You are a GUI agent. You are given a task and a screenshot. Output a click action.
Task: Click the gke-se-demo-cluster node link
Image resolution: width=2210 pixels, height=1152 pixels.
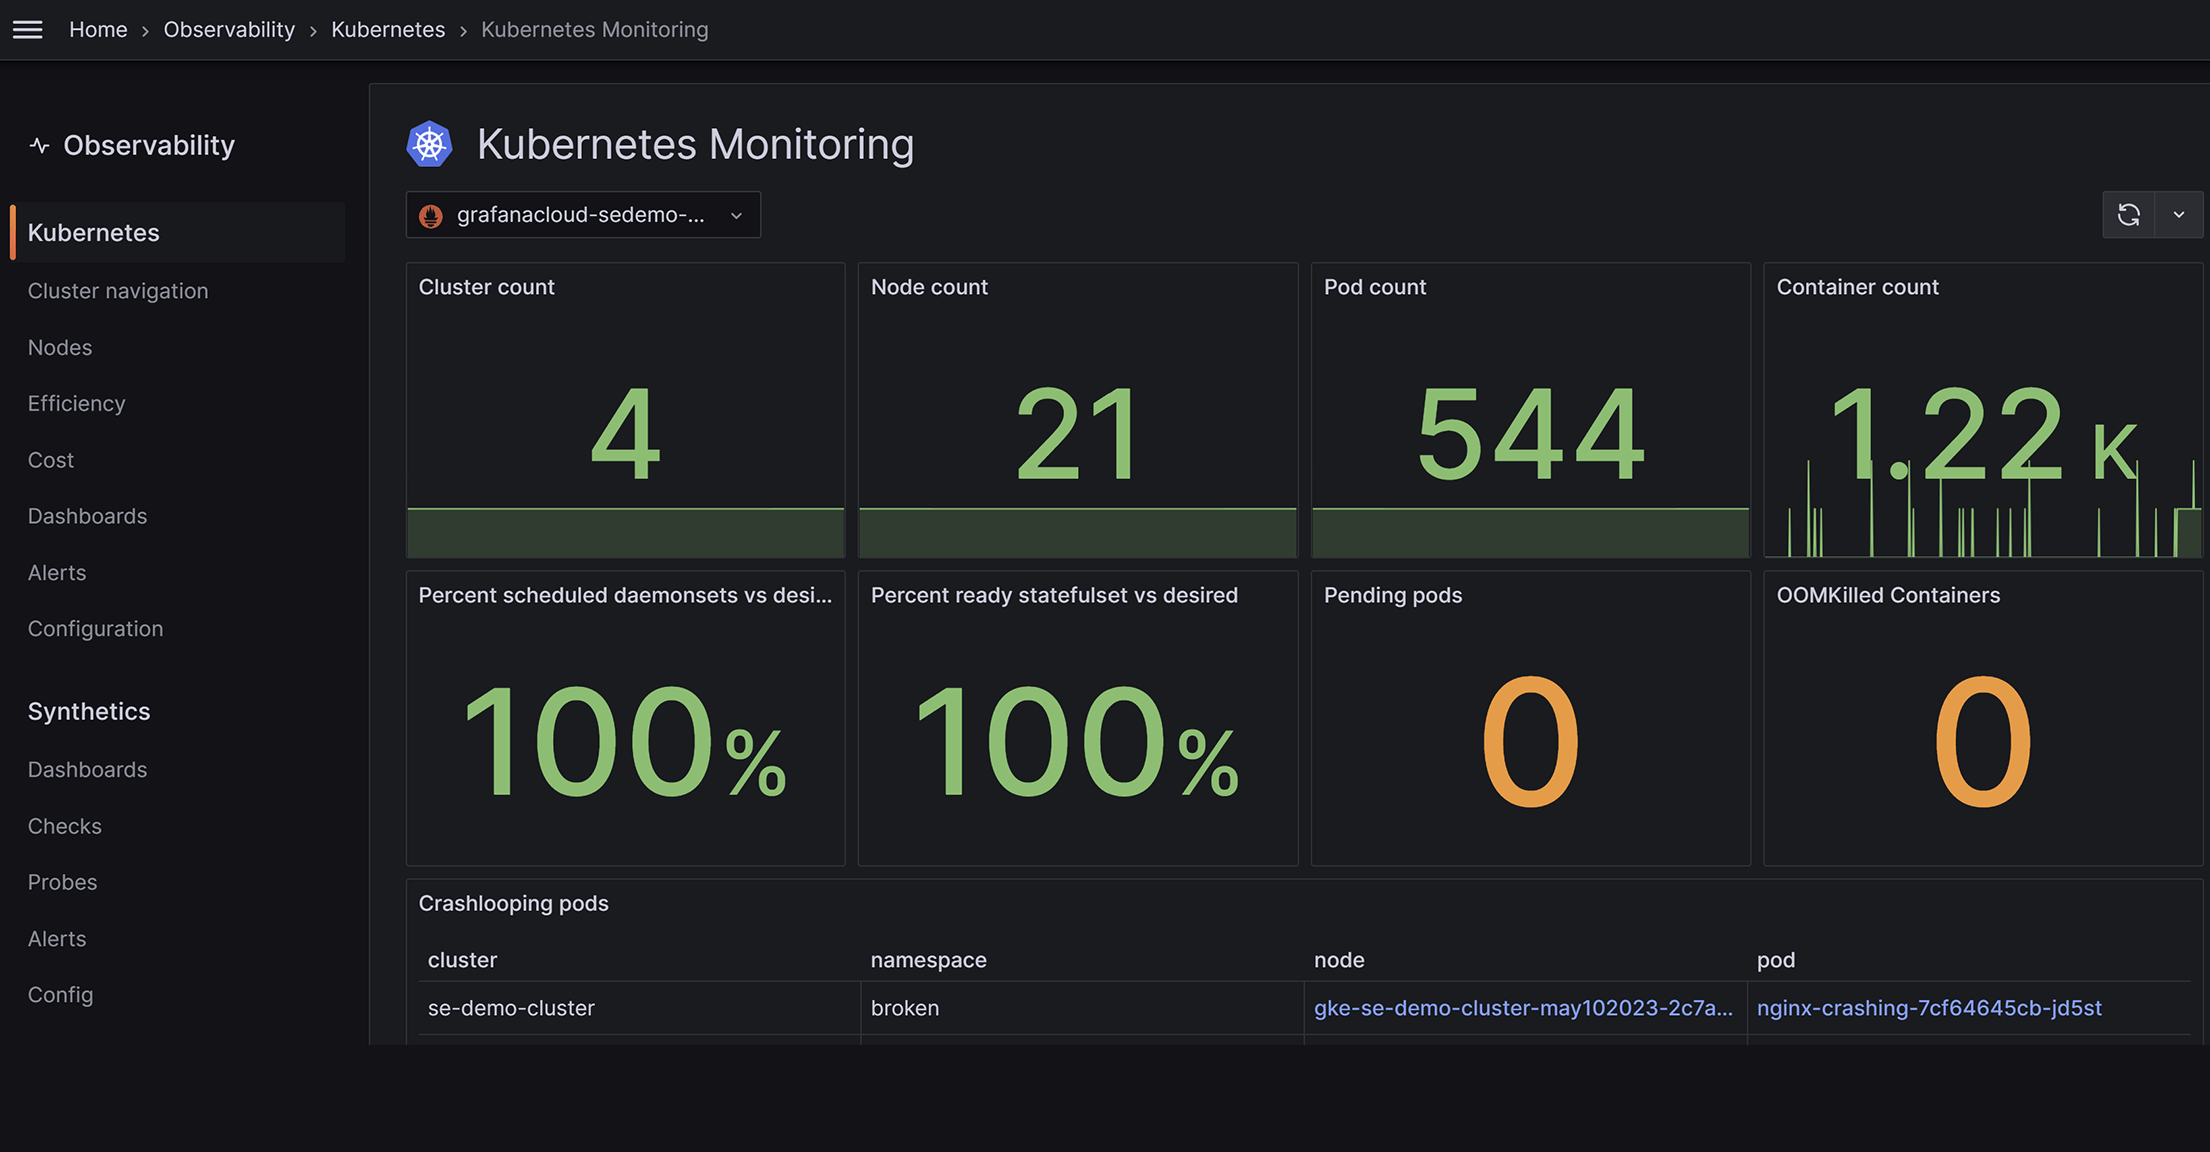[1522, 1008]
